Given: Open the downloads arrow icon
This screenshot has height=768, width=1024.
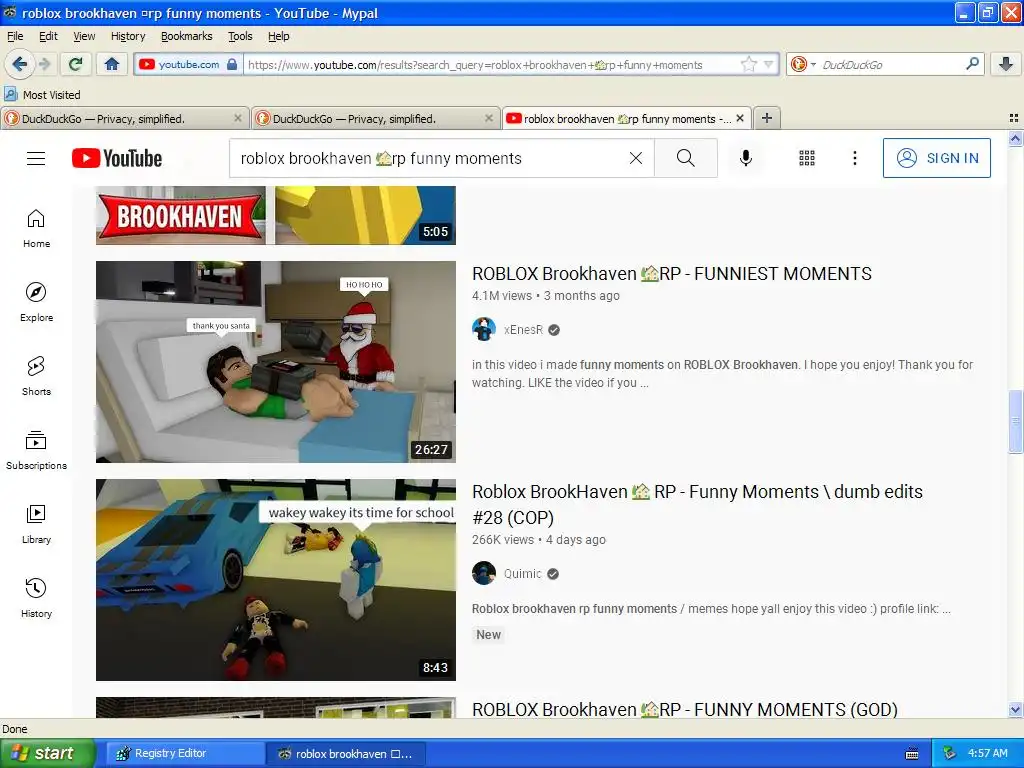Looking at the screenshot, I should [x=1006, y=64].
